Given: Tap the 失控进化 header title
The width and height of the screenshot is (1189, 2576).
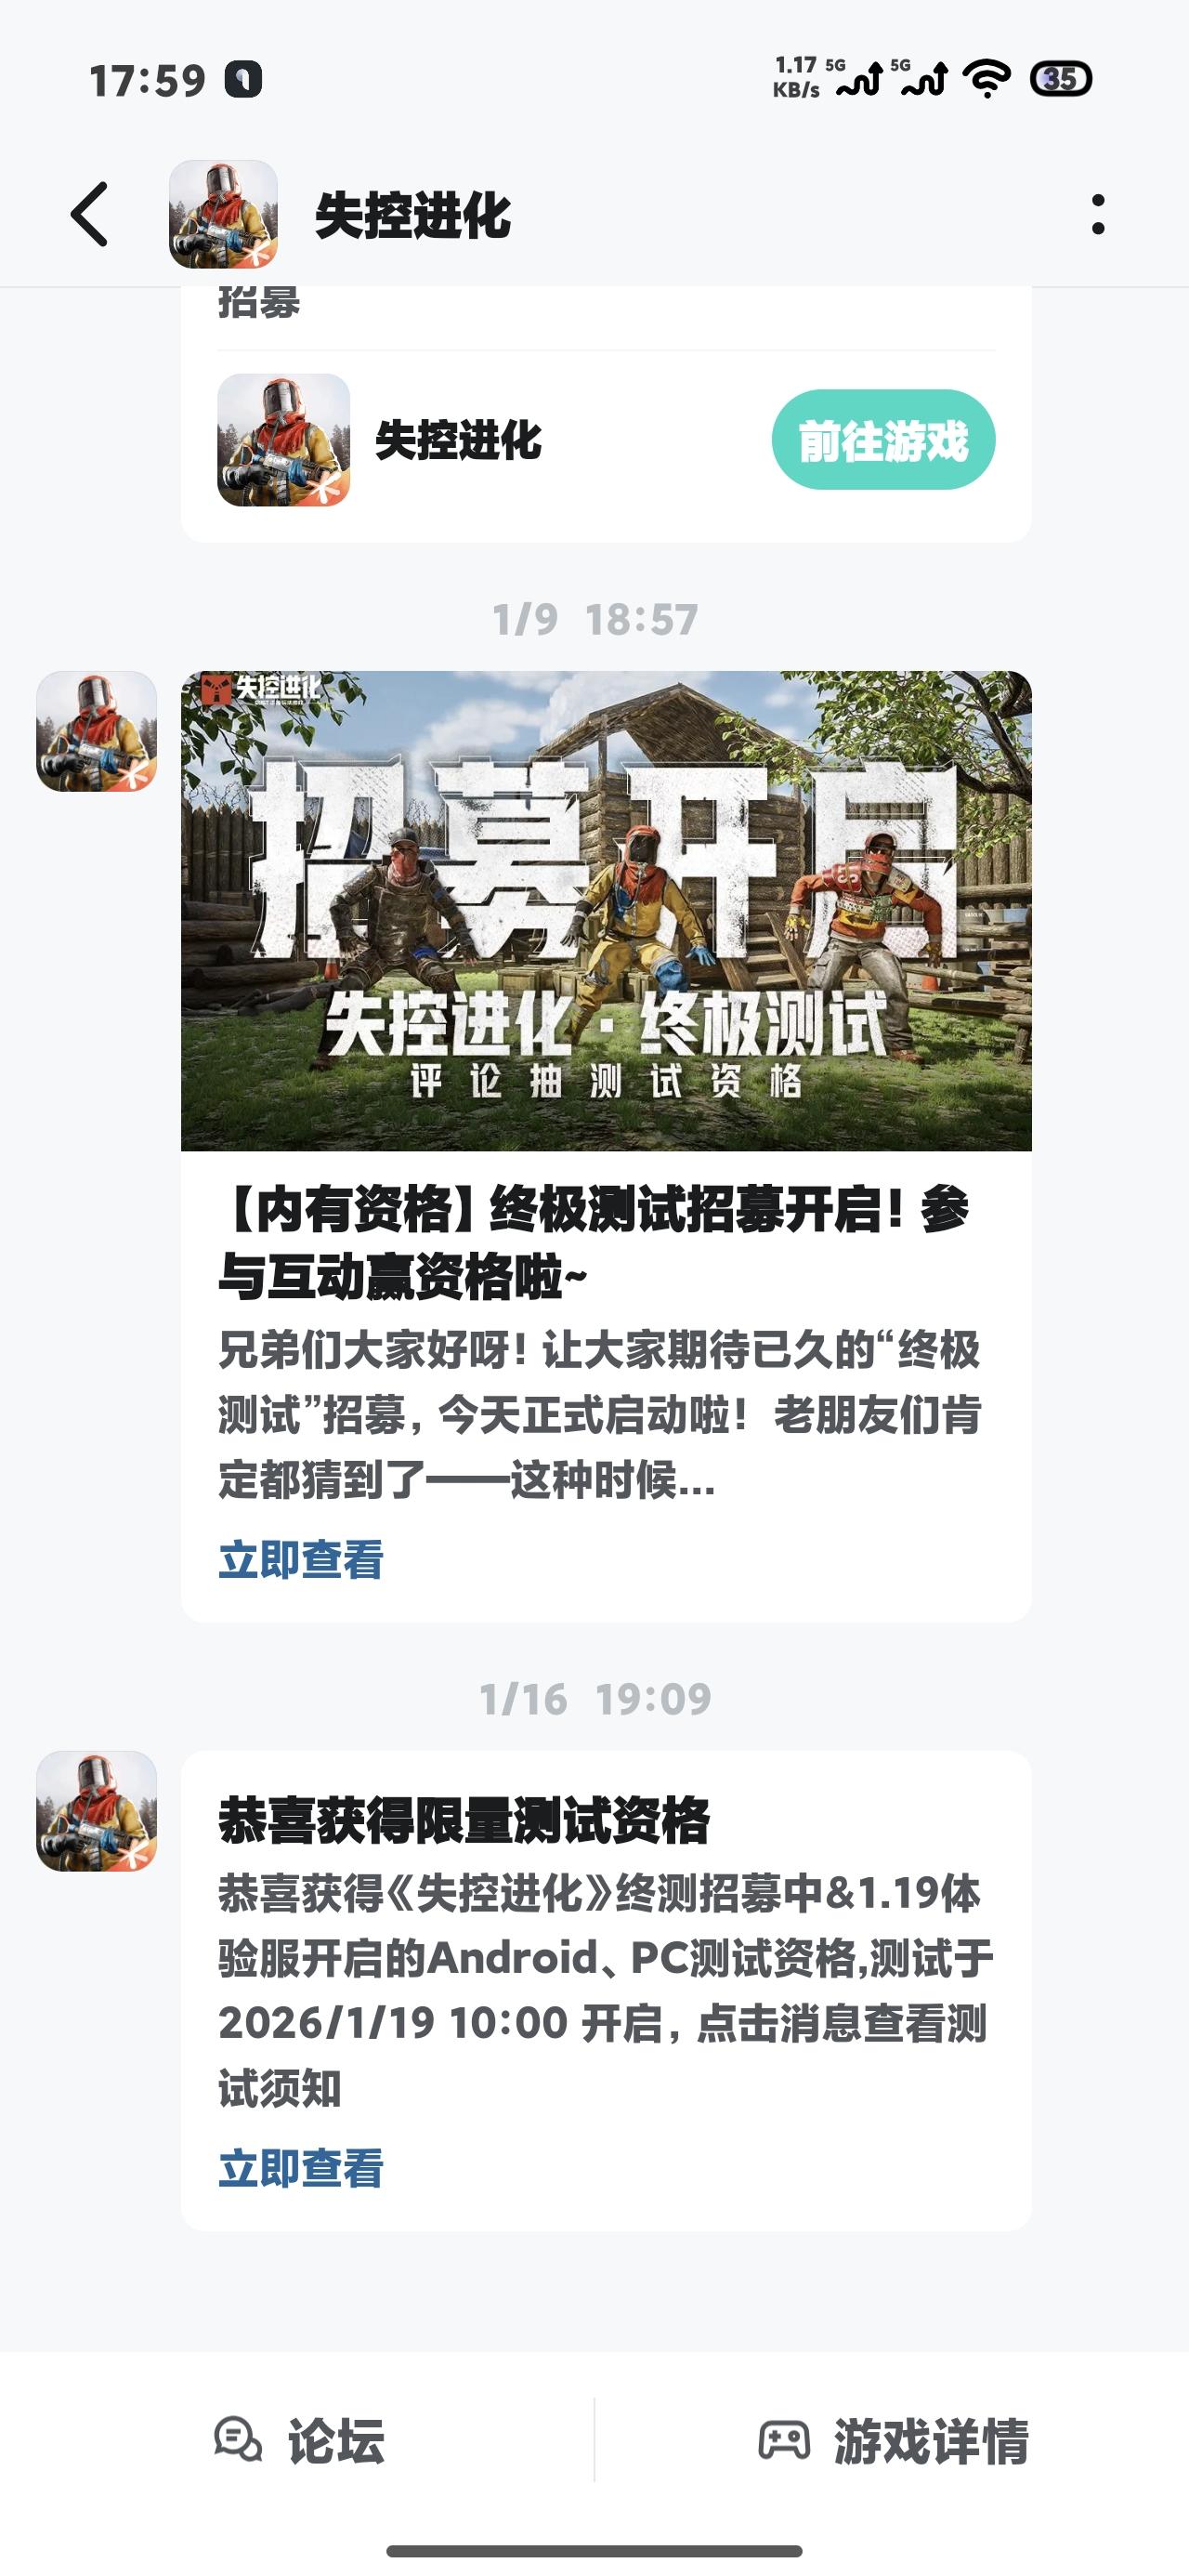Looking at the screenshot, I should point(413,215).
